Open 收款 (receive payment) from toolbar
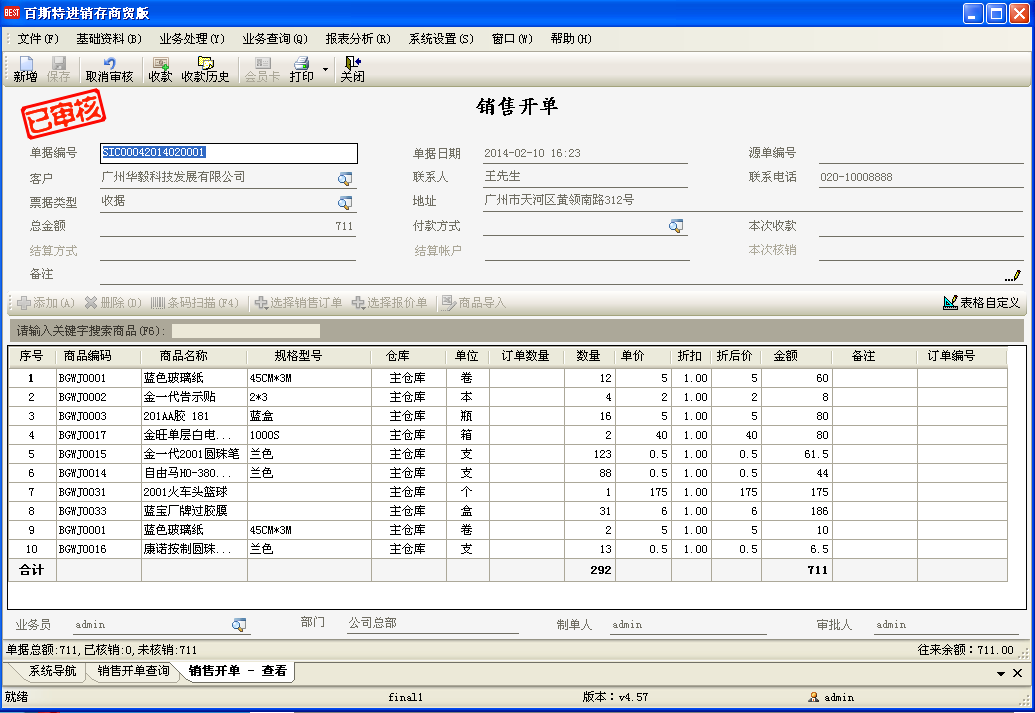The height and width of the screenshot is (713, 1035). coord(160,69)
